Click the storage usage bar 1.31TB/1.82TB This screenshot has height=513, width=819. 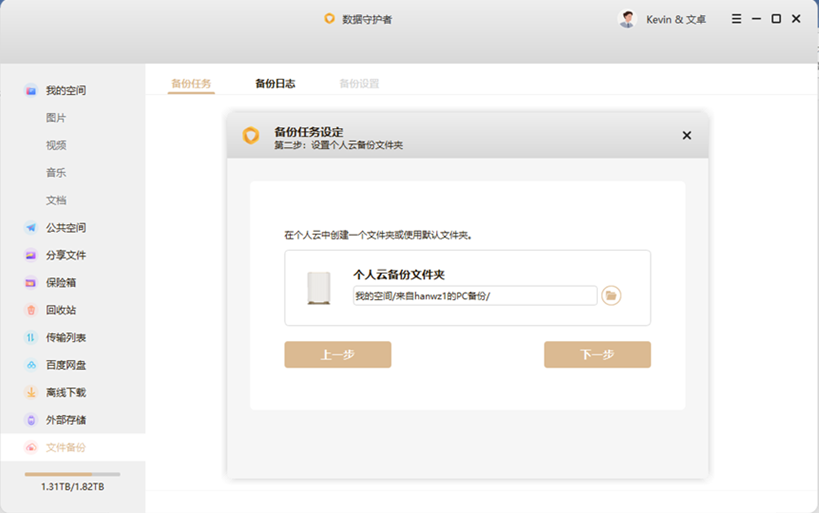72,474
